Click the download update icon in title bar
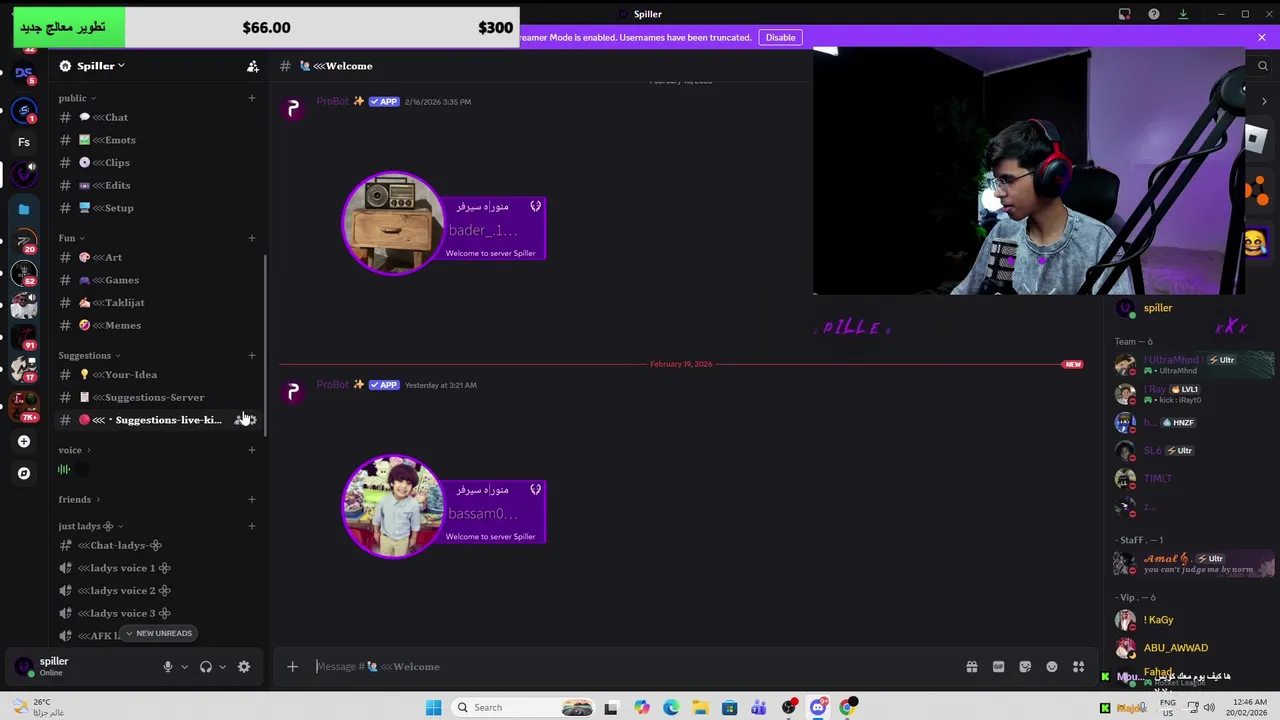This screenshot has width=1280, height=720. (x=1183, y=14)
